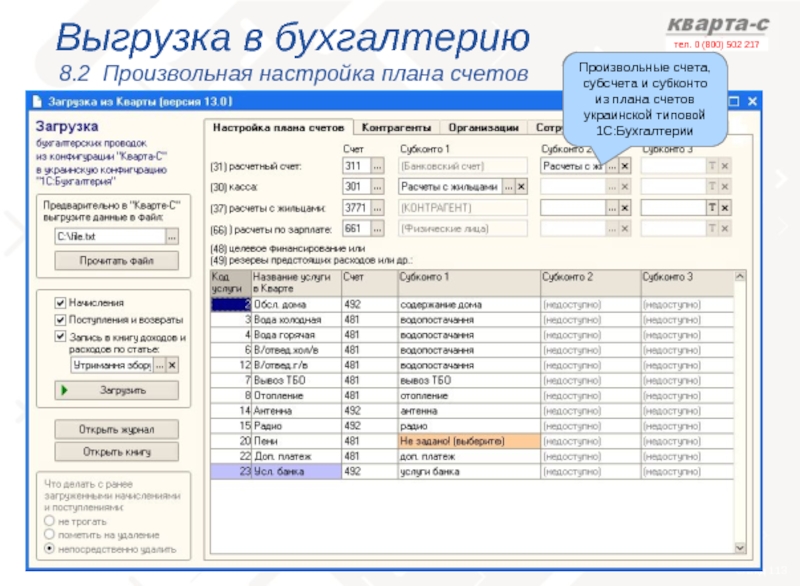Image resolution: width=800 pixels, height=586 pixels.
Task: Clear cash desk Субконто 1 value
Action: [x=521, y=187]
